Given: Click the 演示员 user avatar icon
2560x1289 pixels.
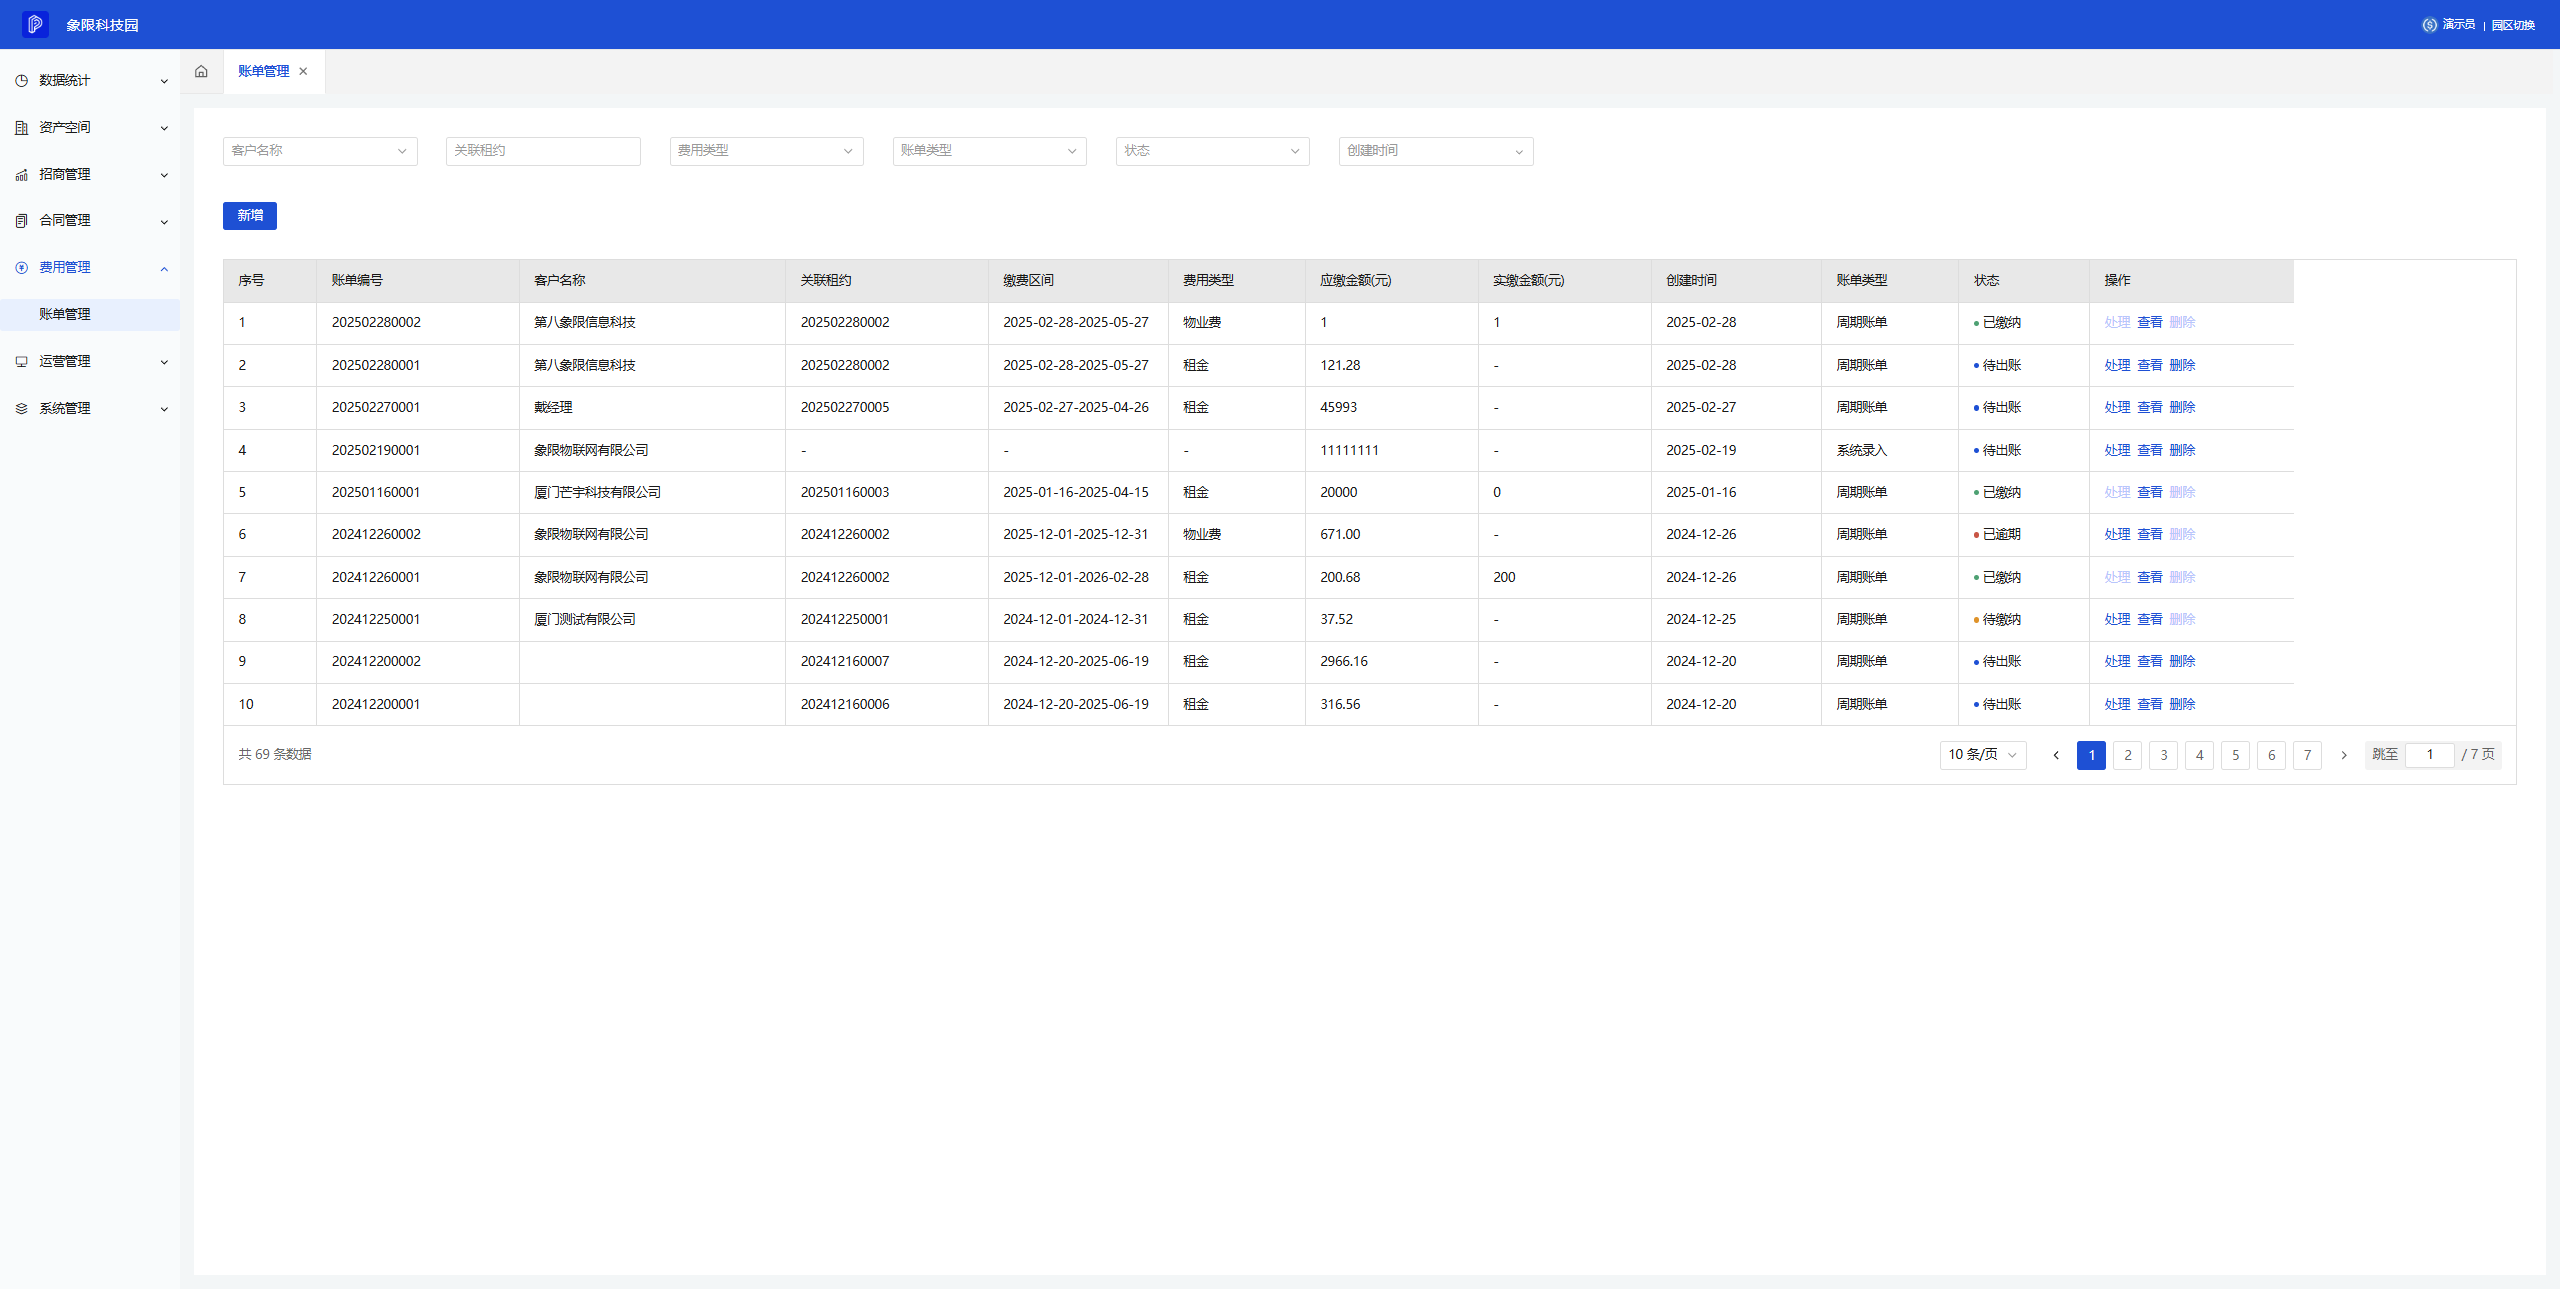Looking at the screenshot, I should 2429,25.
